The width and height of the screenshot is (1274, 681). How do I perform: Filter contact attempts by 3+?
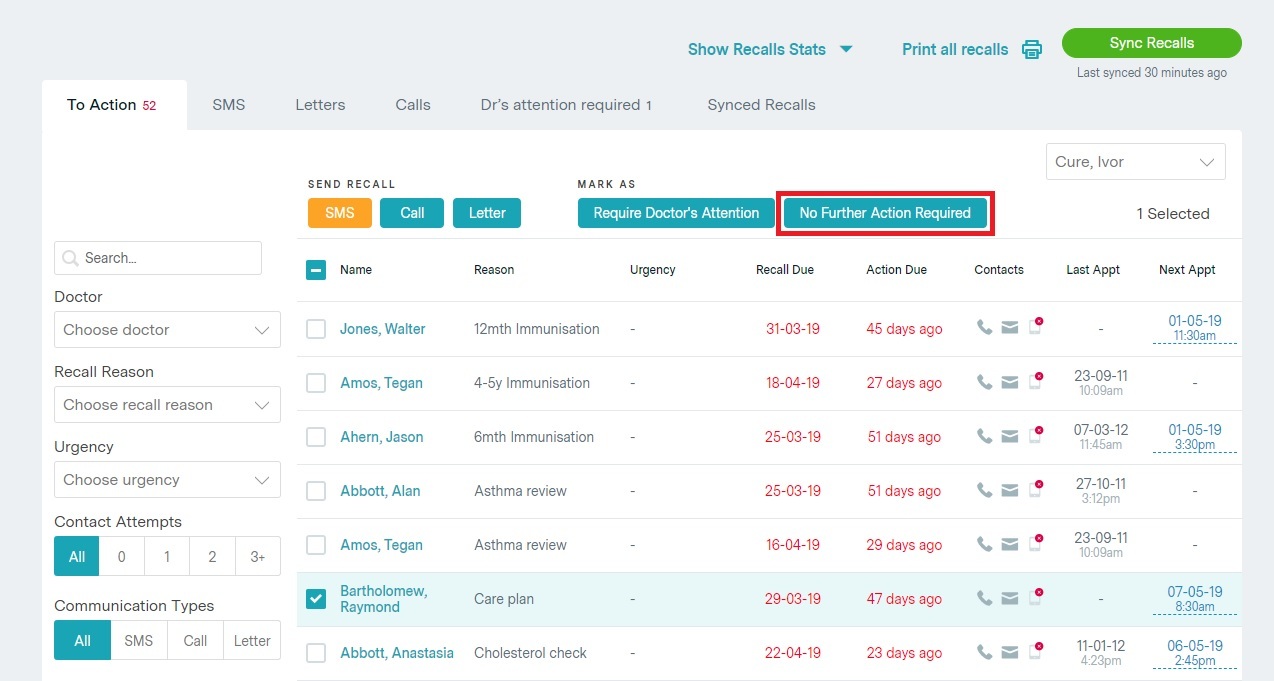[x=257, y=557]
